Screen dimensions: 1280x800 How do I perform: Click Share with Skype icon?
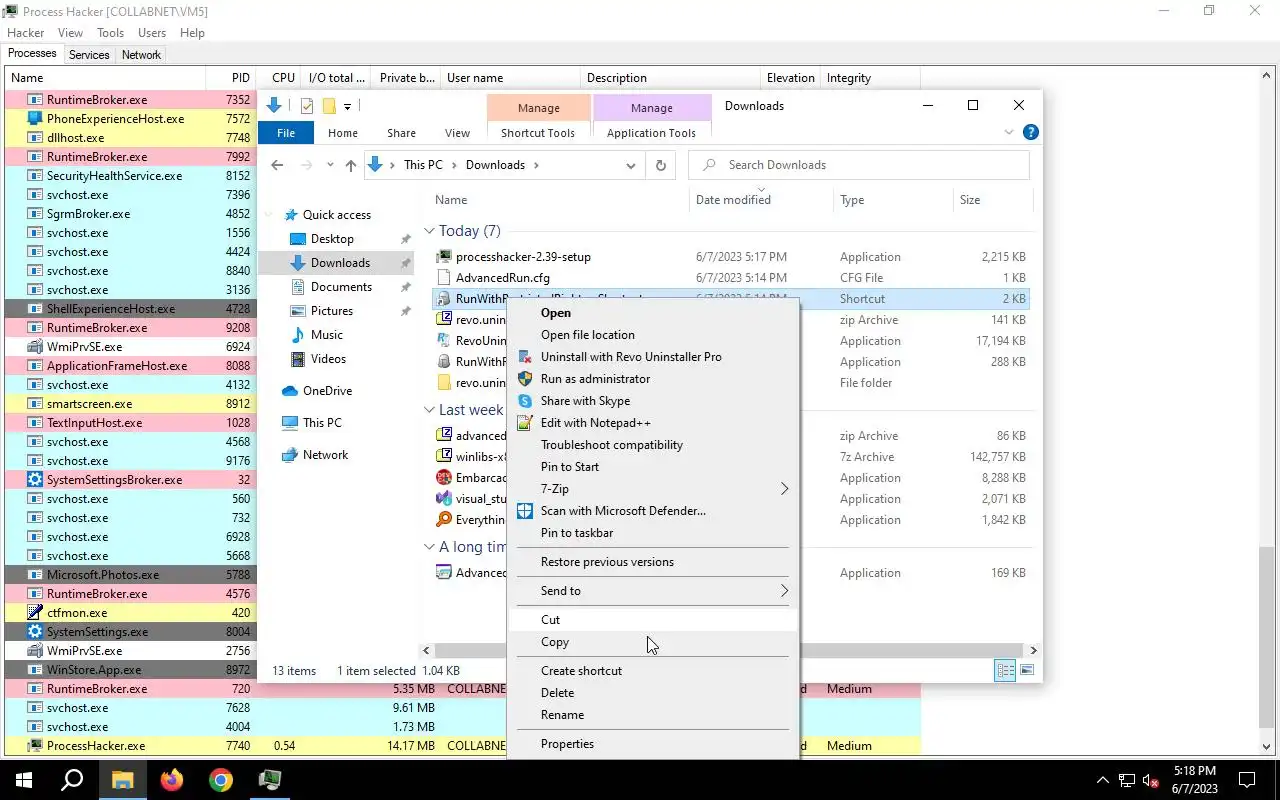click(525, 401)
